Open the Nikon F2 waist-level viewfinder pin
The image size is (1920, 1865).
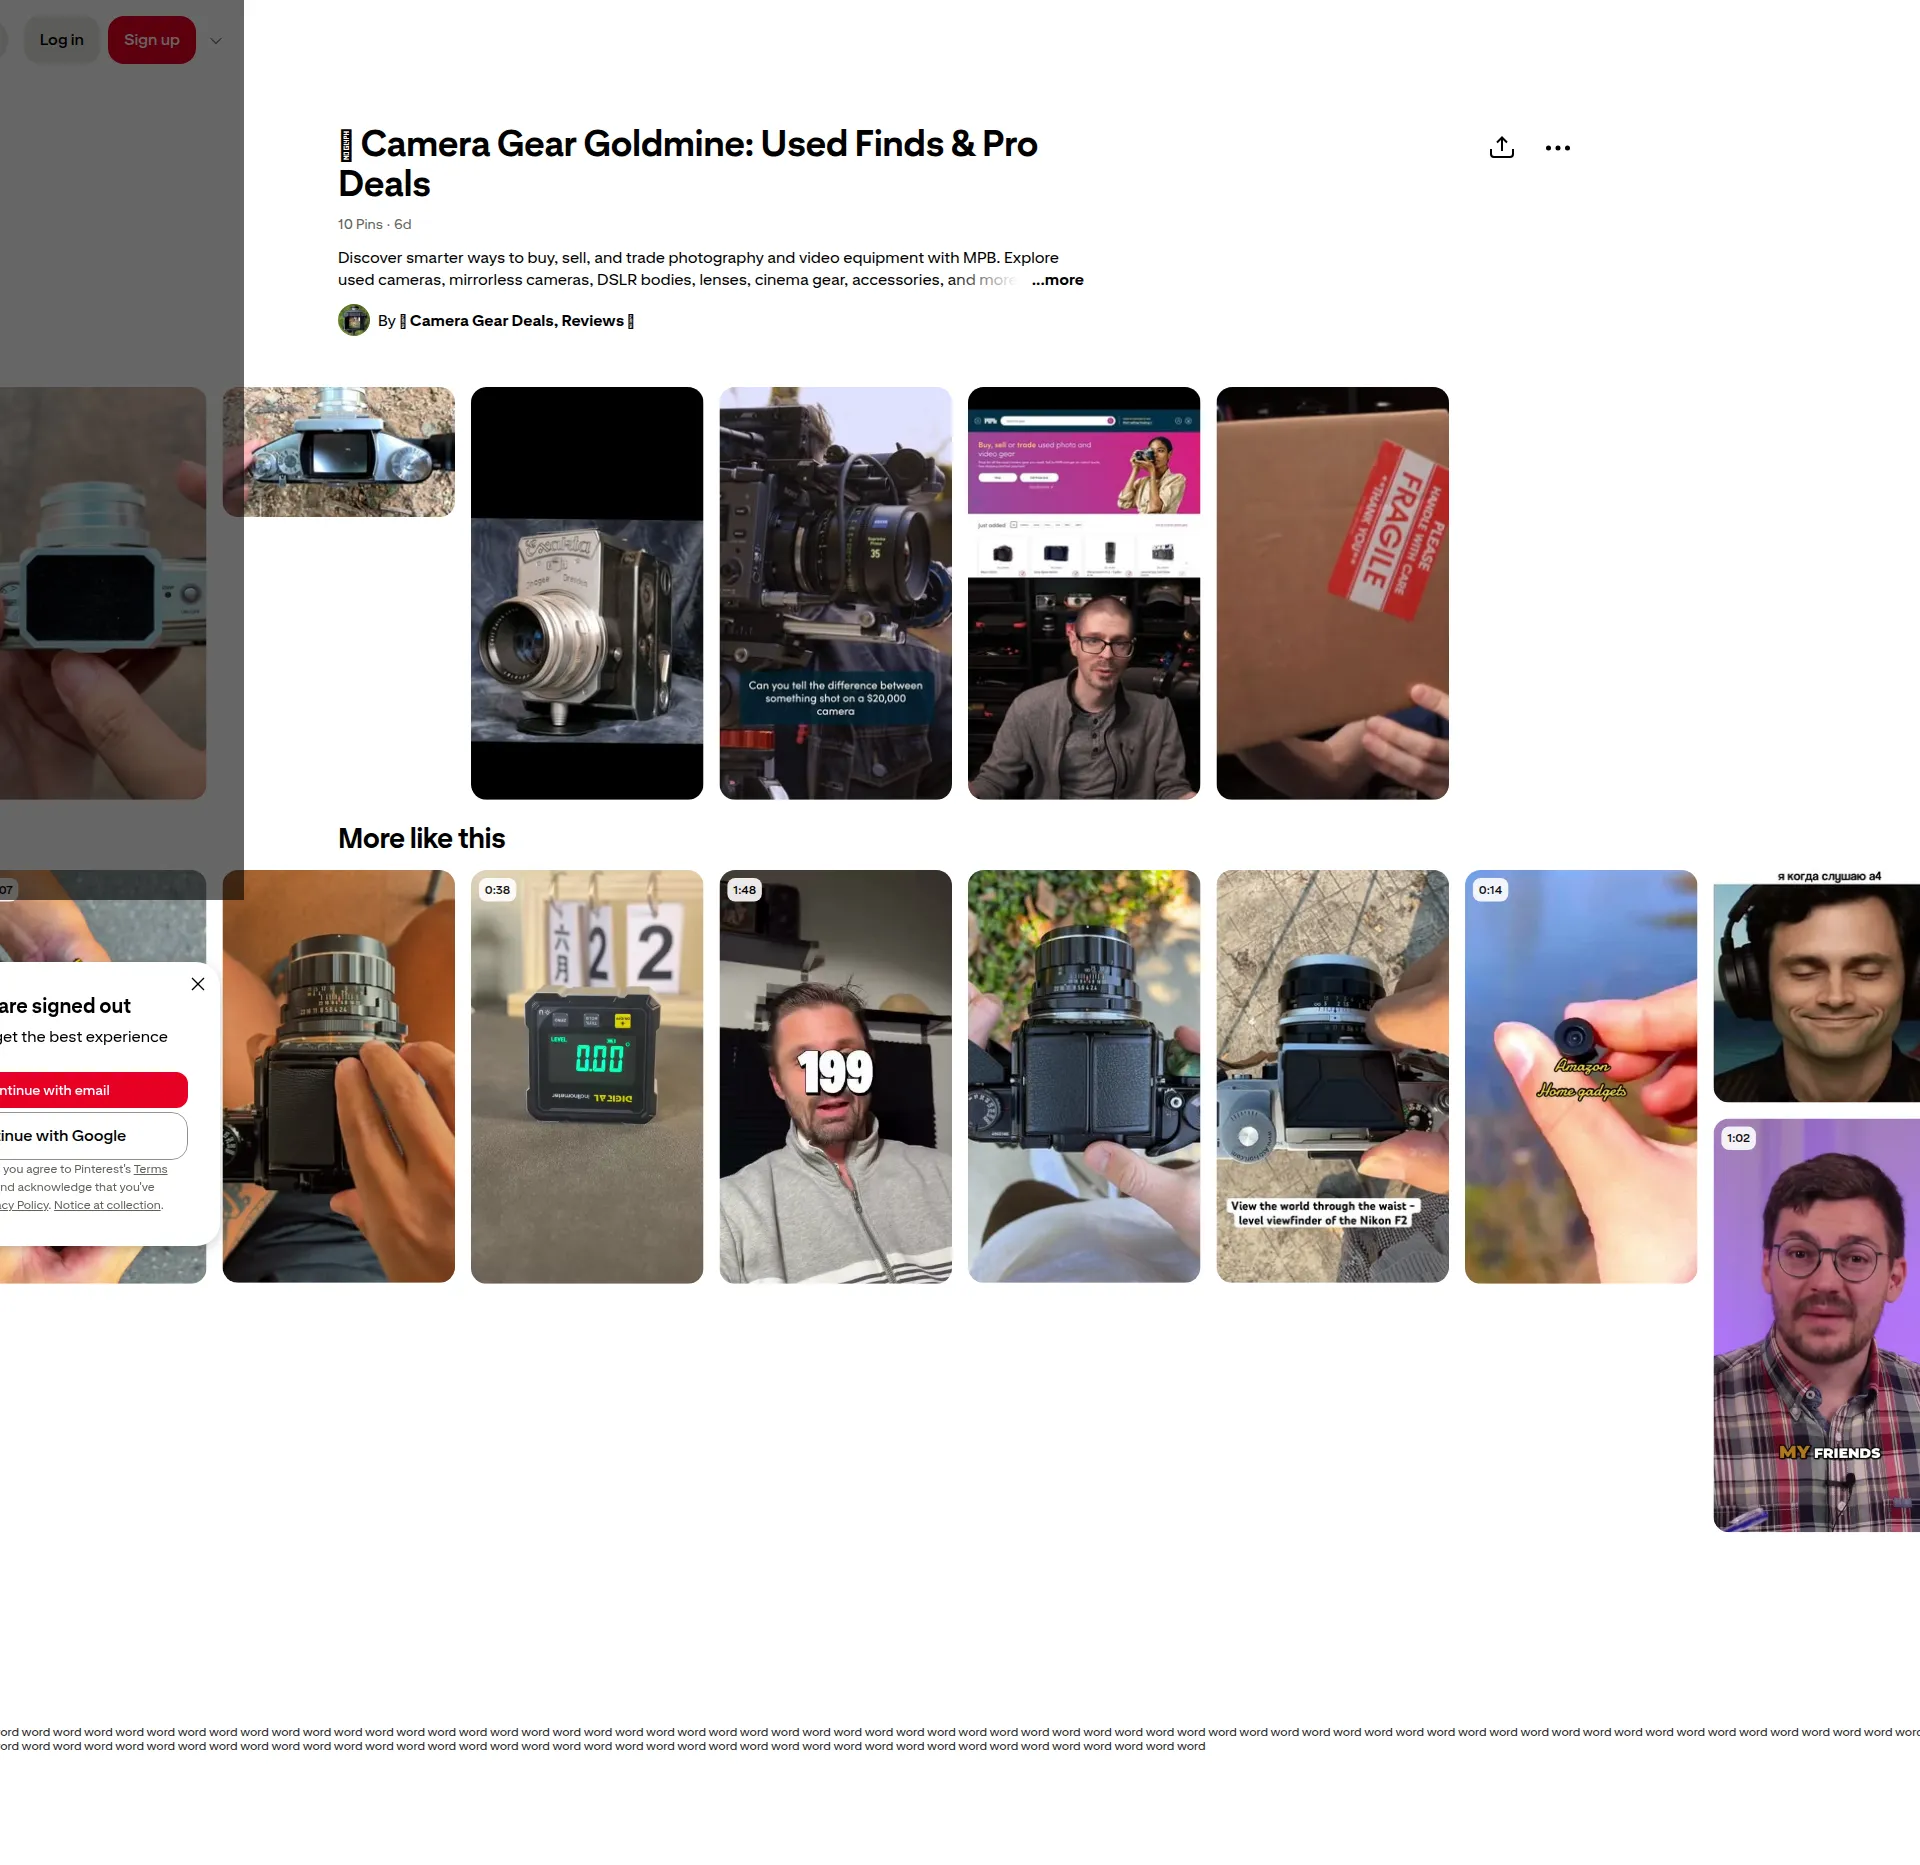(x=1332, y=1076)
